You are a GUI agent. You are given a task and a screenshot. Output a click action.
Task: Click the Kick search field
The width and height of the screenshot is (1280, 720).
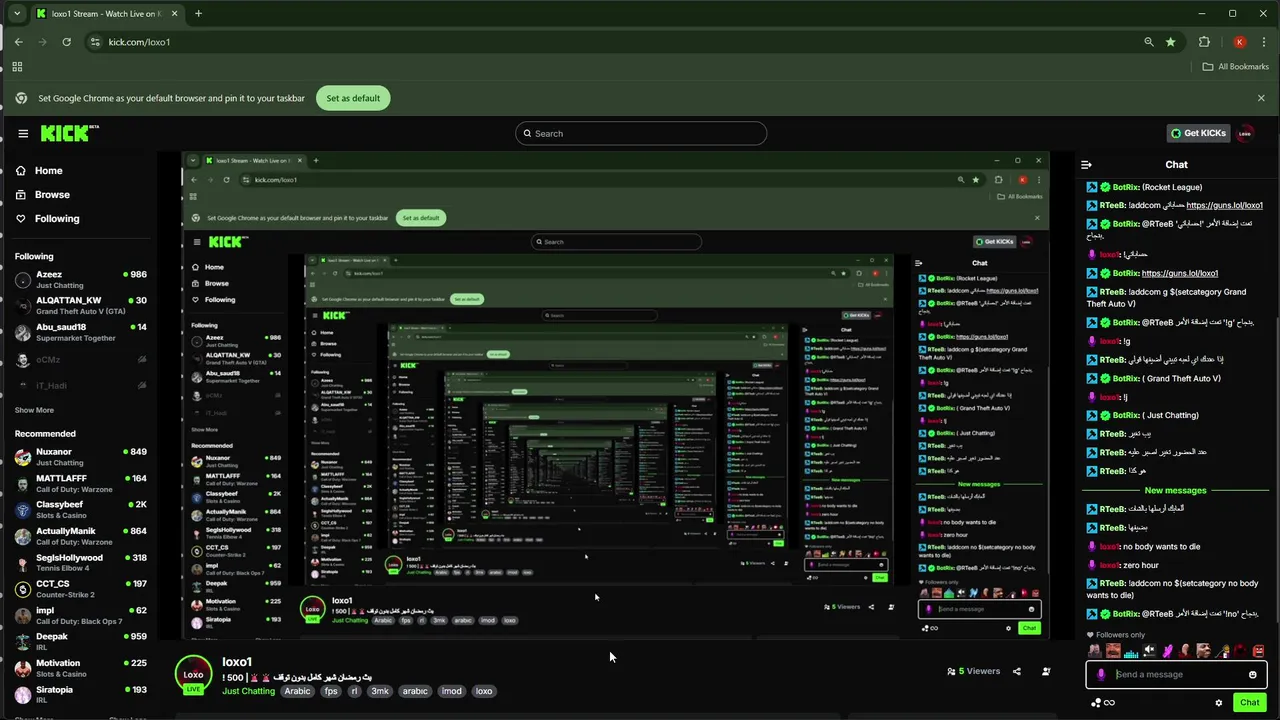[x=641, y=133]
